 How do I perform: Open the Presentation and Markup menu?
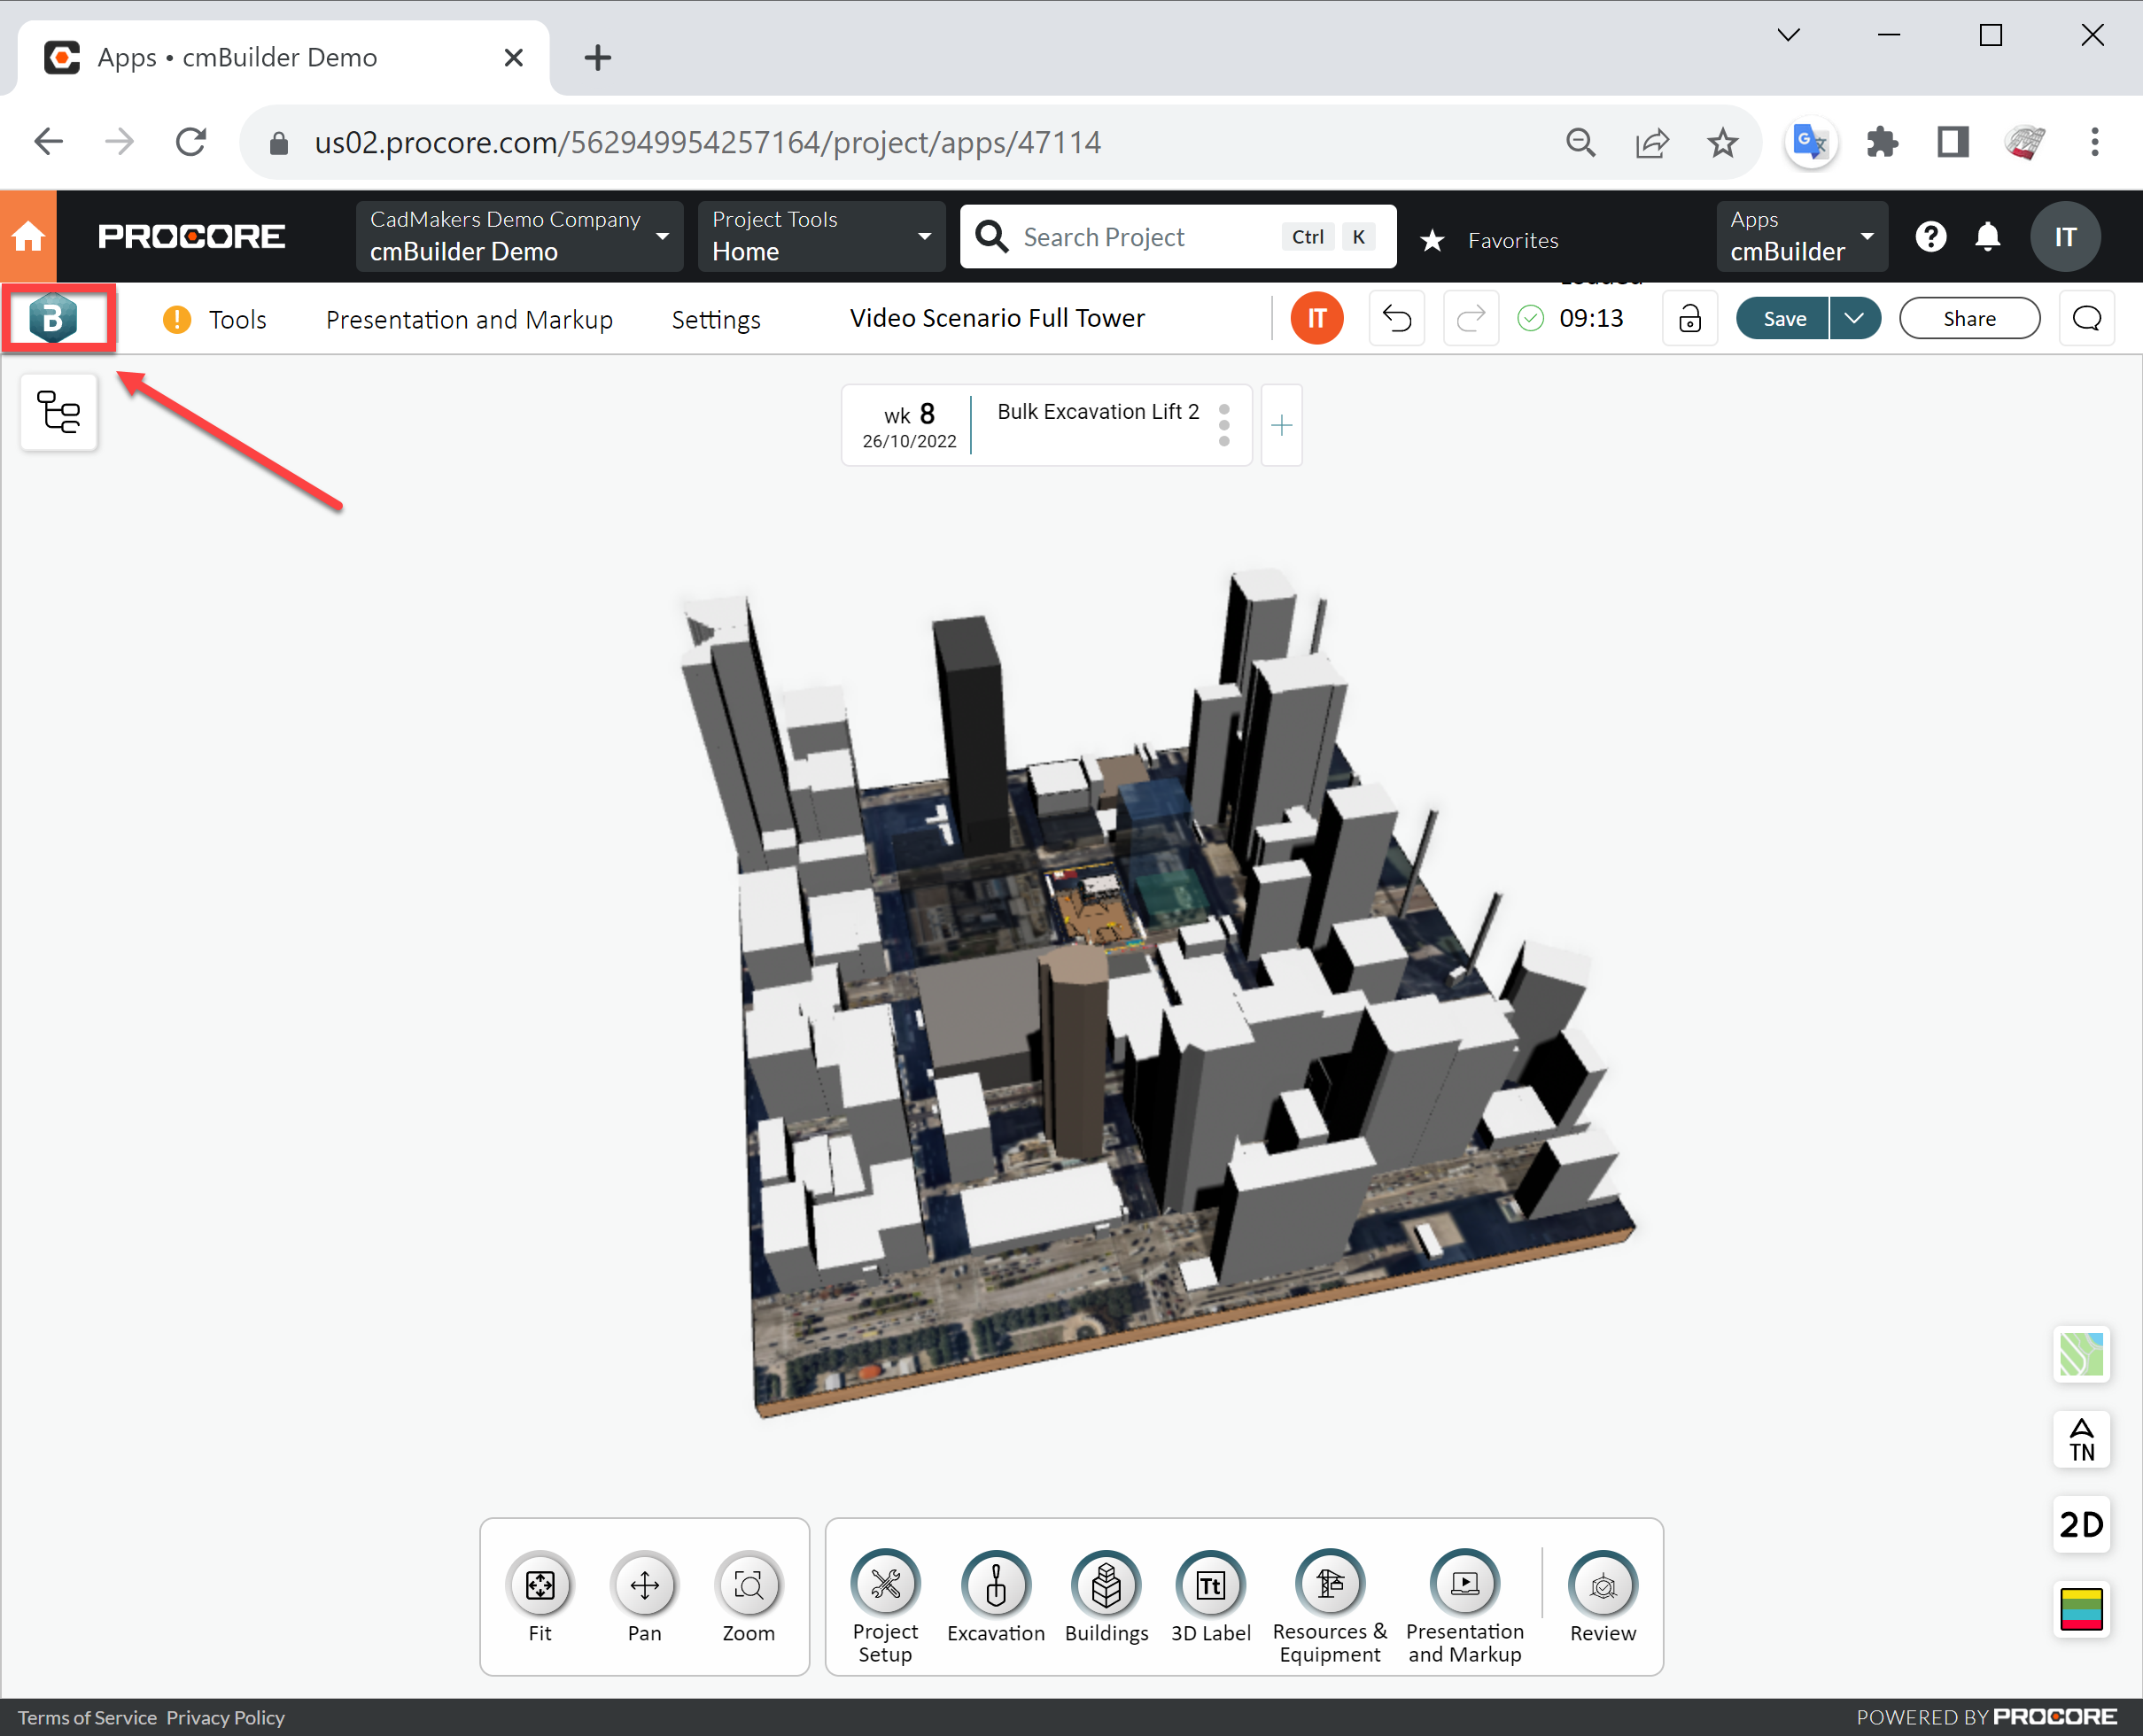[469, 319]
